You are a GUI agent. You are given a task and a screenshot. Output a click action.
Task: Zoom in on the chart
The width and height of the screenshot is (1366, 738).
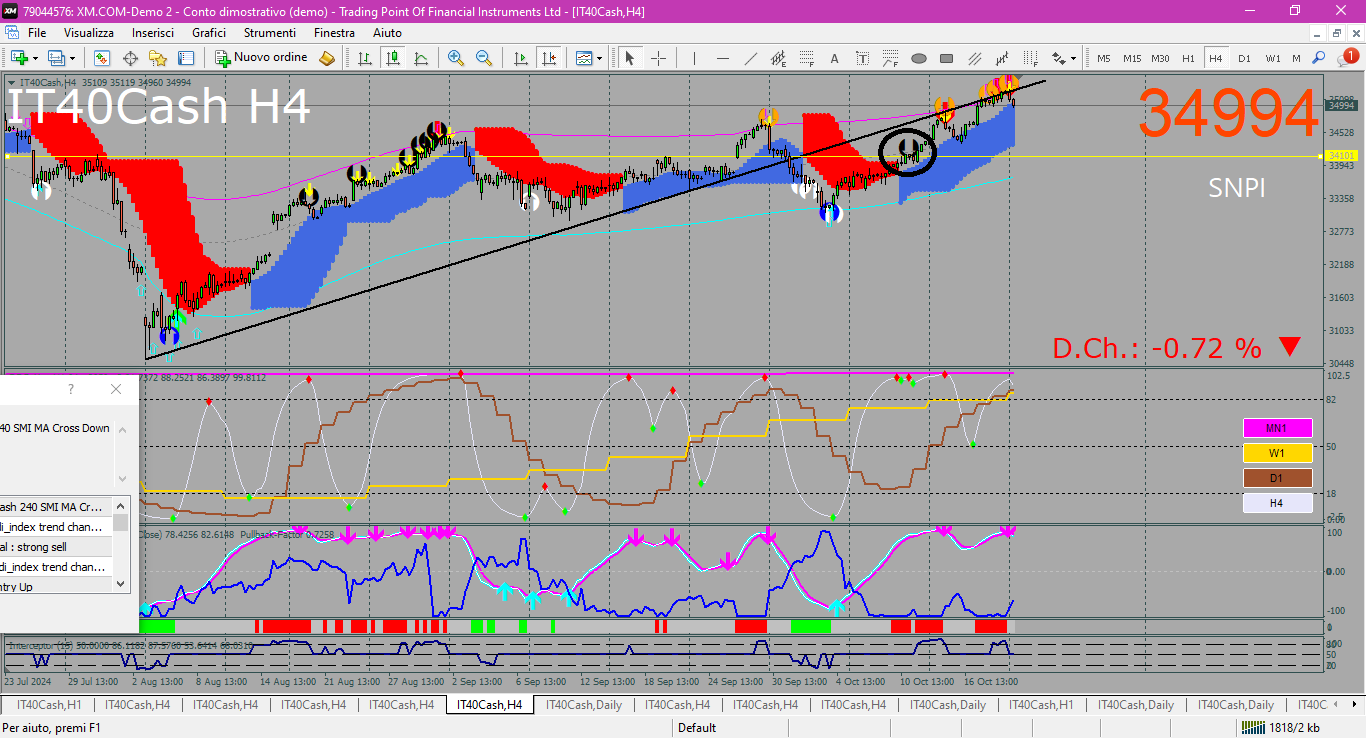click(456, 58)
